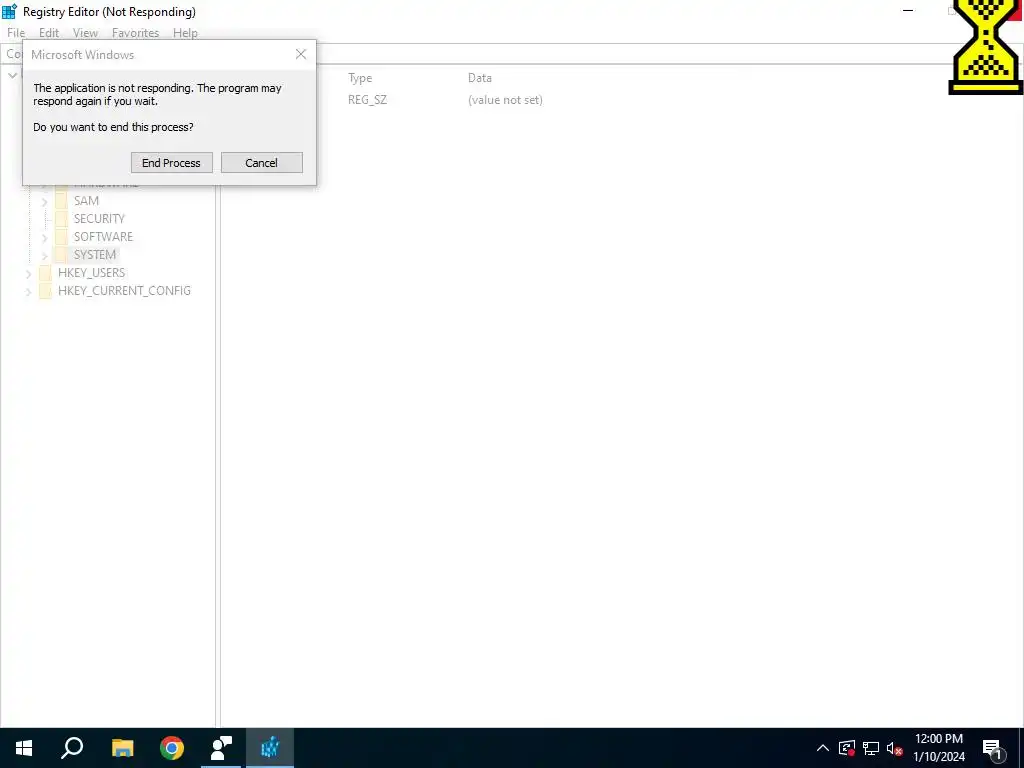Click the sync tray icon with red badge

(847, 748)
